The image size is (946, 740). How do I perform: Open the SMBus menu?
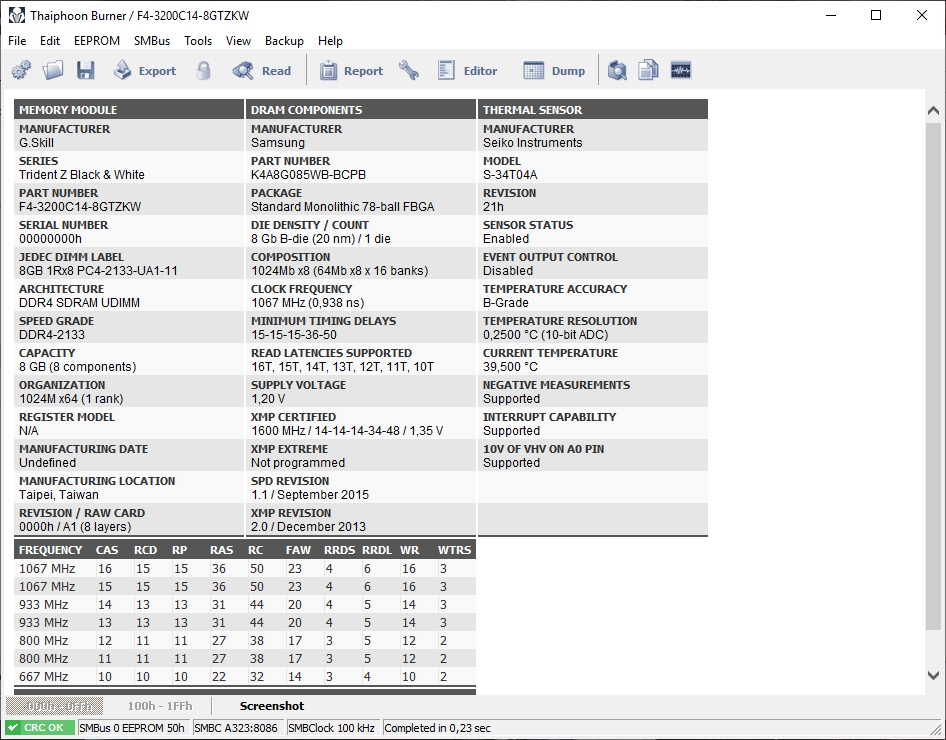152,41
